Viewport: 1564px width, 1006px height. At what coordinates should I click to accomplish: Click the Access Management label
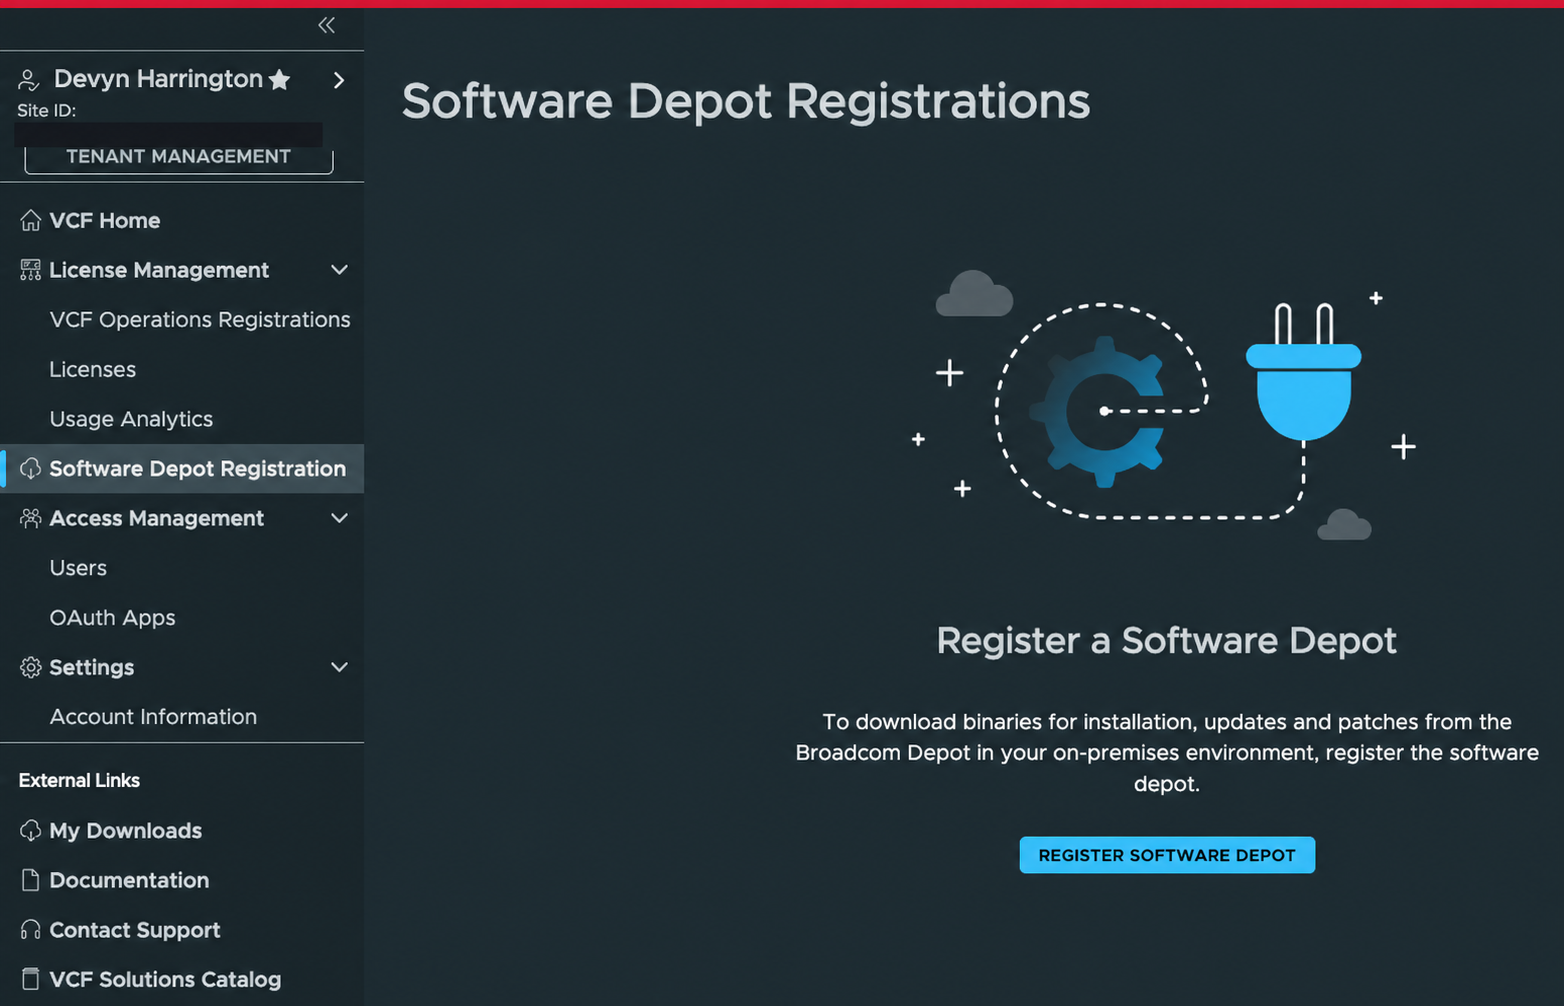157,518
